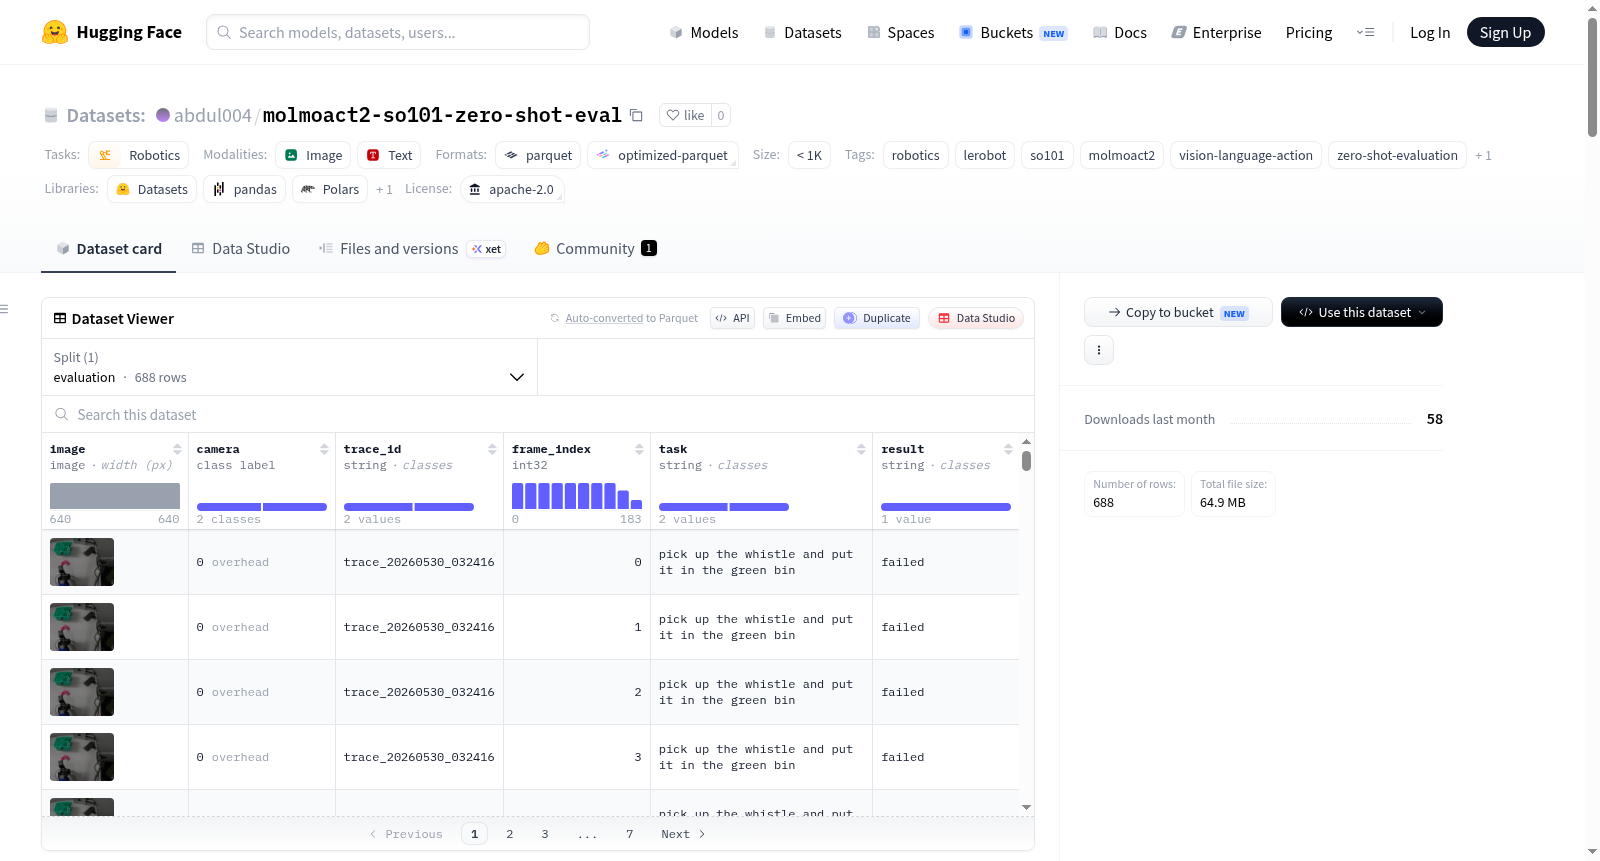
Task: Click the camera class distribution bar
Action: click(x=262, y=507)
